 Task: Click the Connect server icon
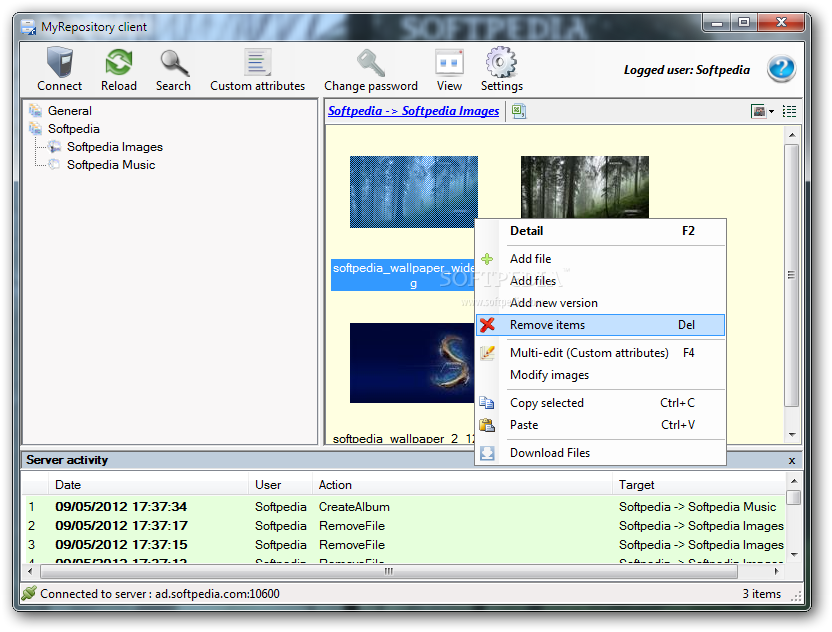coord(59,63)
